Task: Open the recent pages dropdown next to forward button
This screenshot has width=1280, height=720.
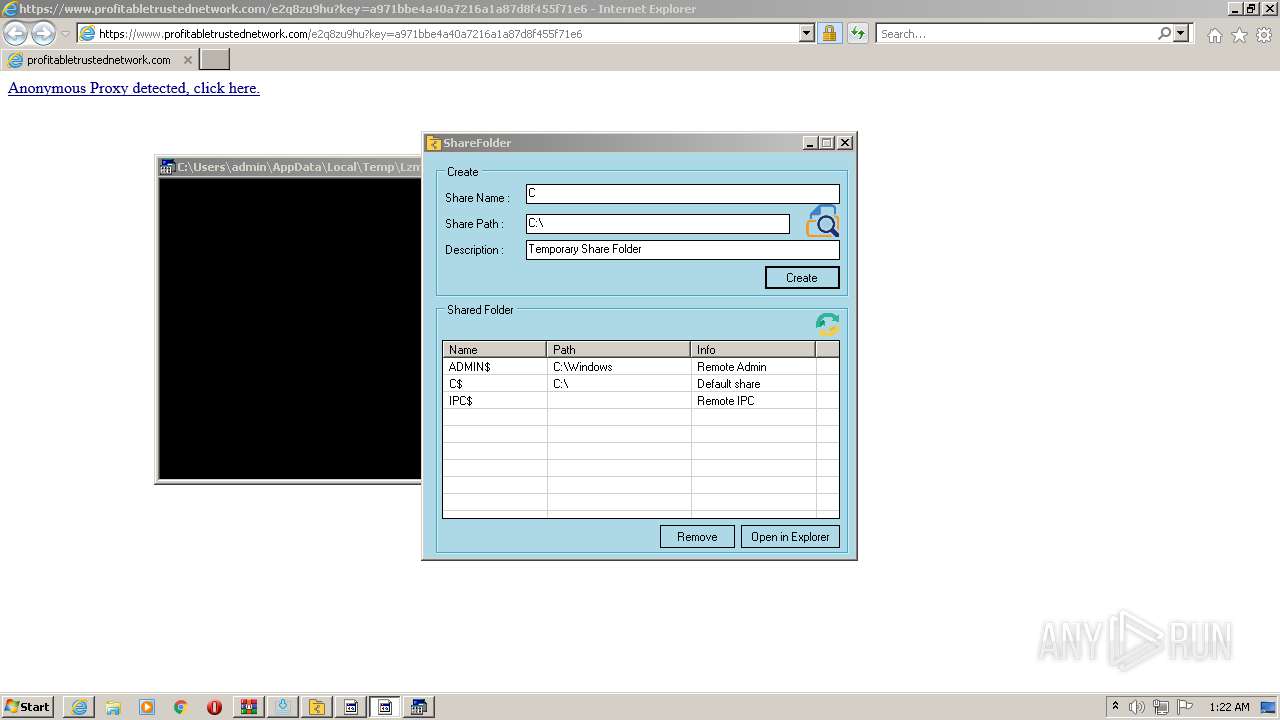Action: click(x=65, y=34)
